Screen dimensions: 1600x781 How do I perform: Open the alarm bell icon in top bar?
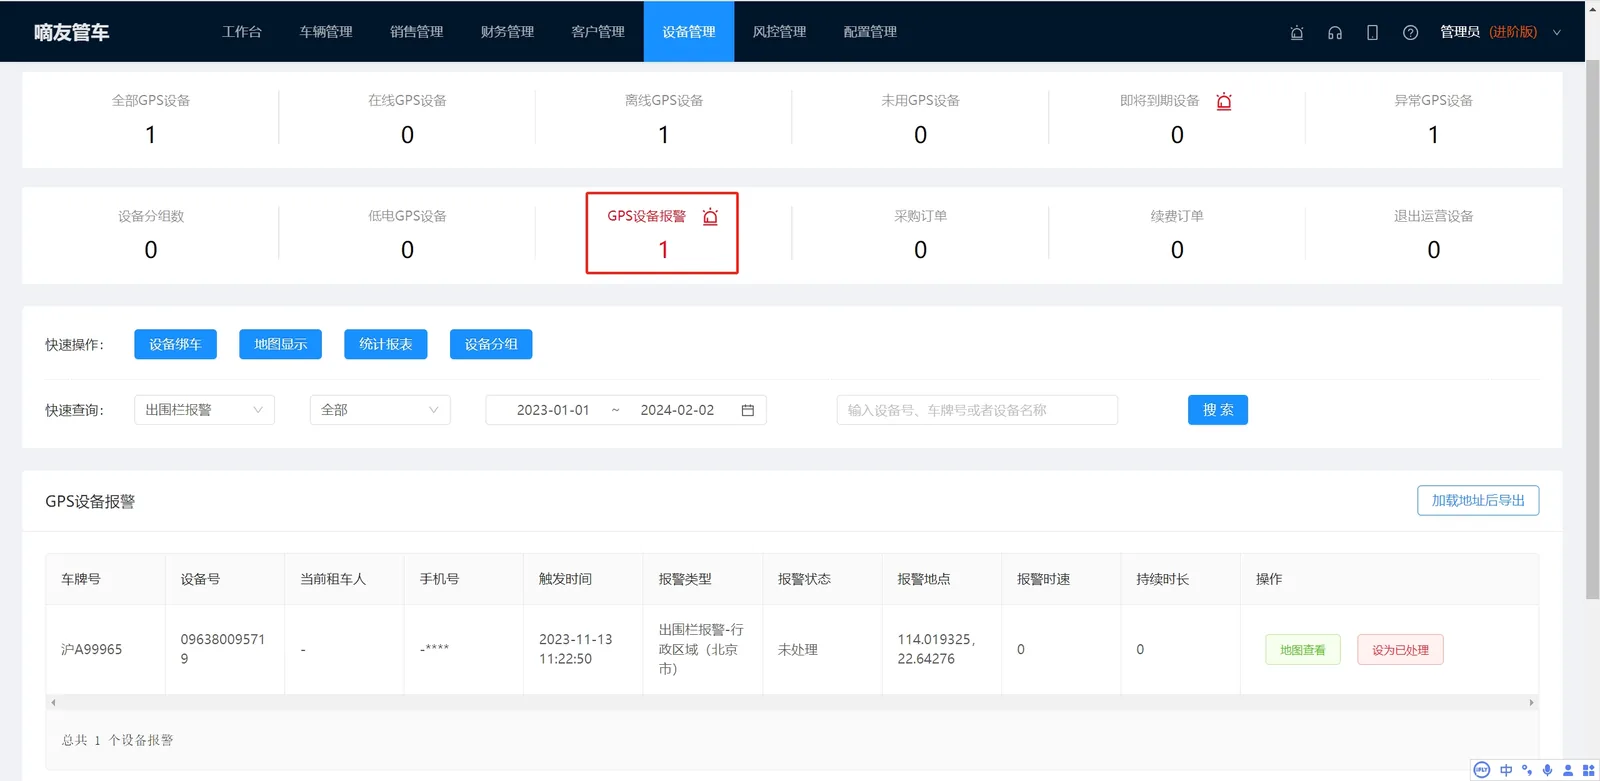coord(1297,32)
